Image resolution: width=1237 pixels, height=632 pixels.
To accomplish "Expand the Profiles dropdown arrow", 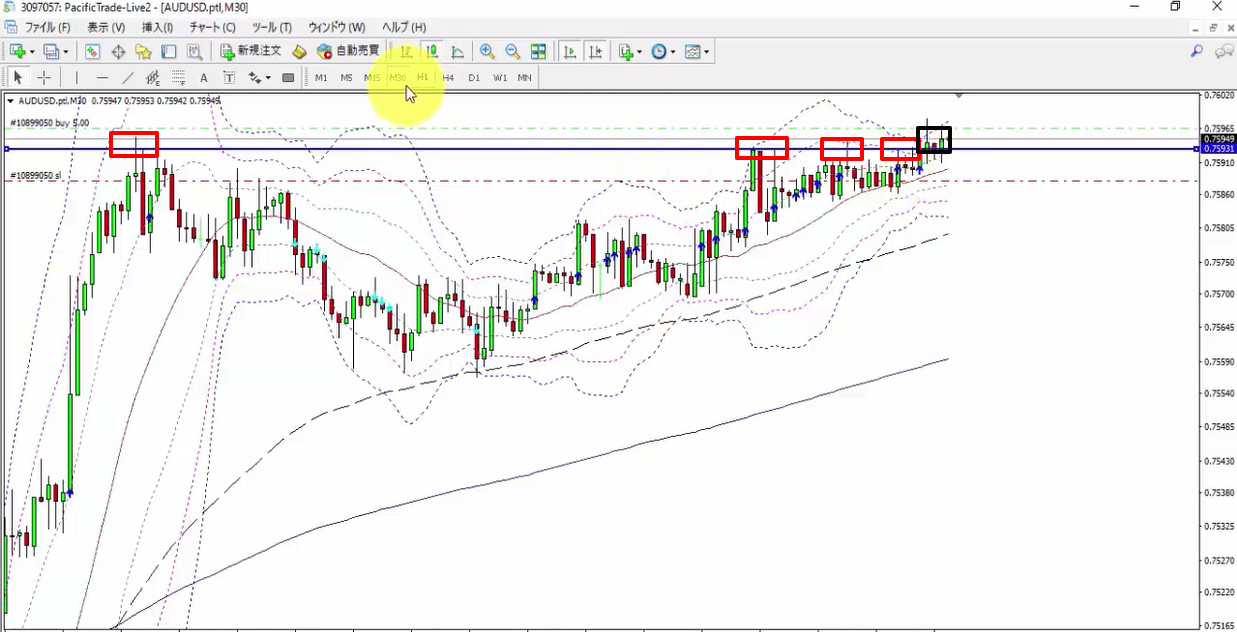I will pos(66,51).
